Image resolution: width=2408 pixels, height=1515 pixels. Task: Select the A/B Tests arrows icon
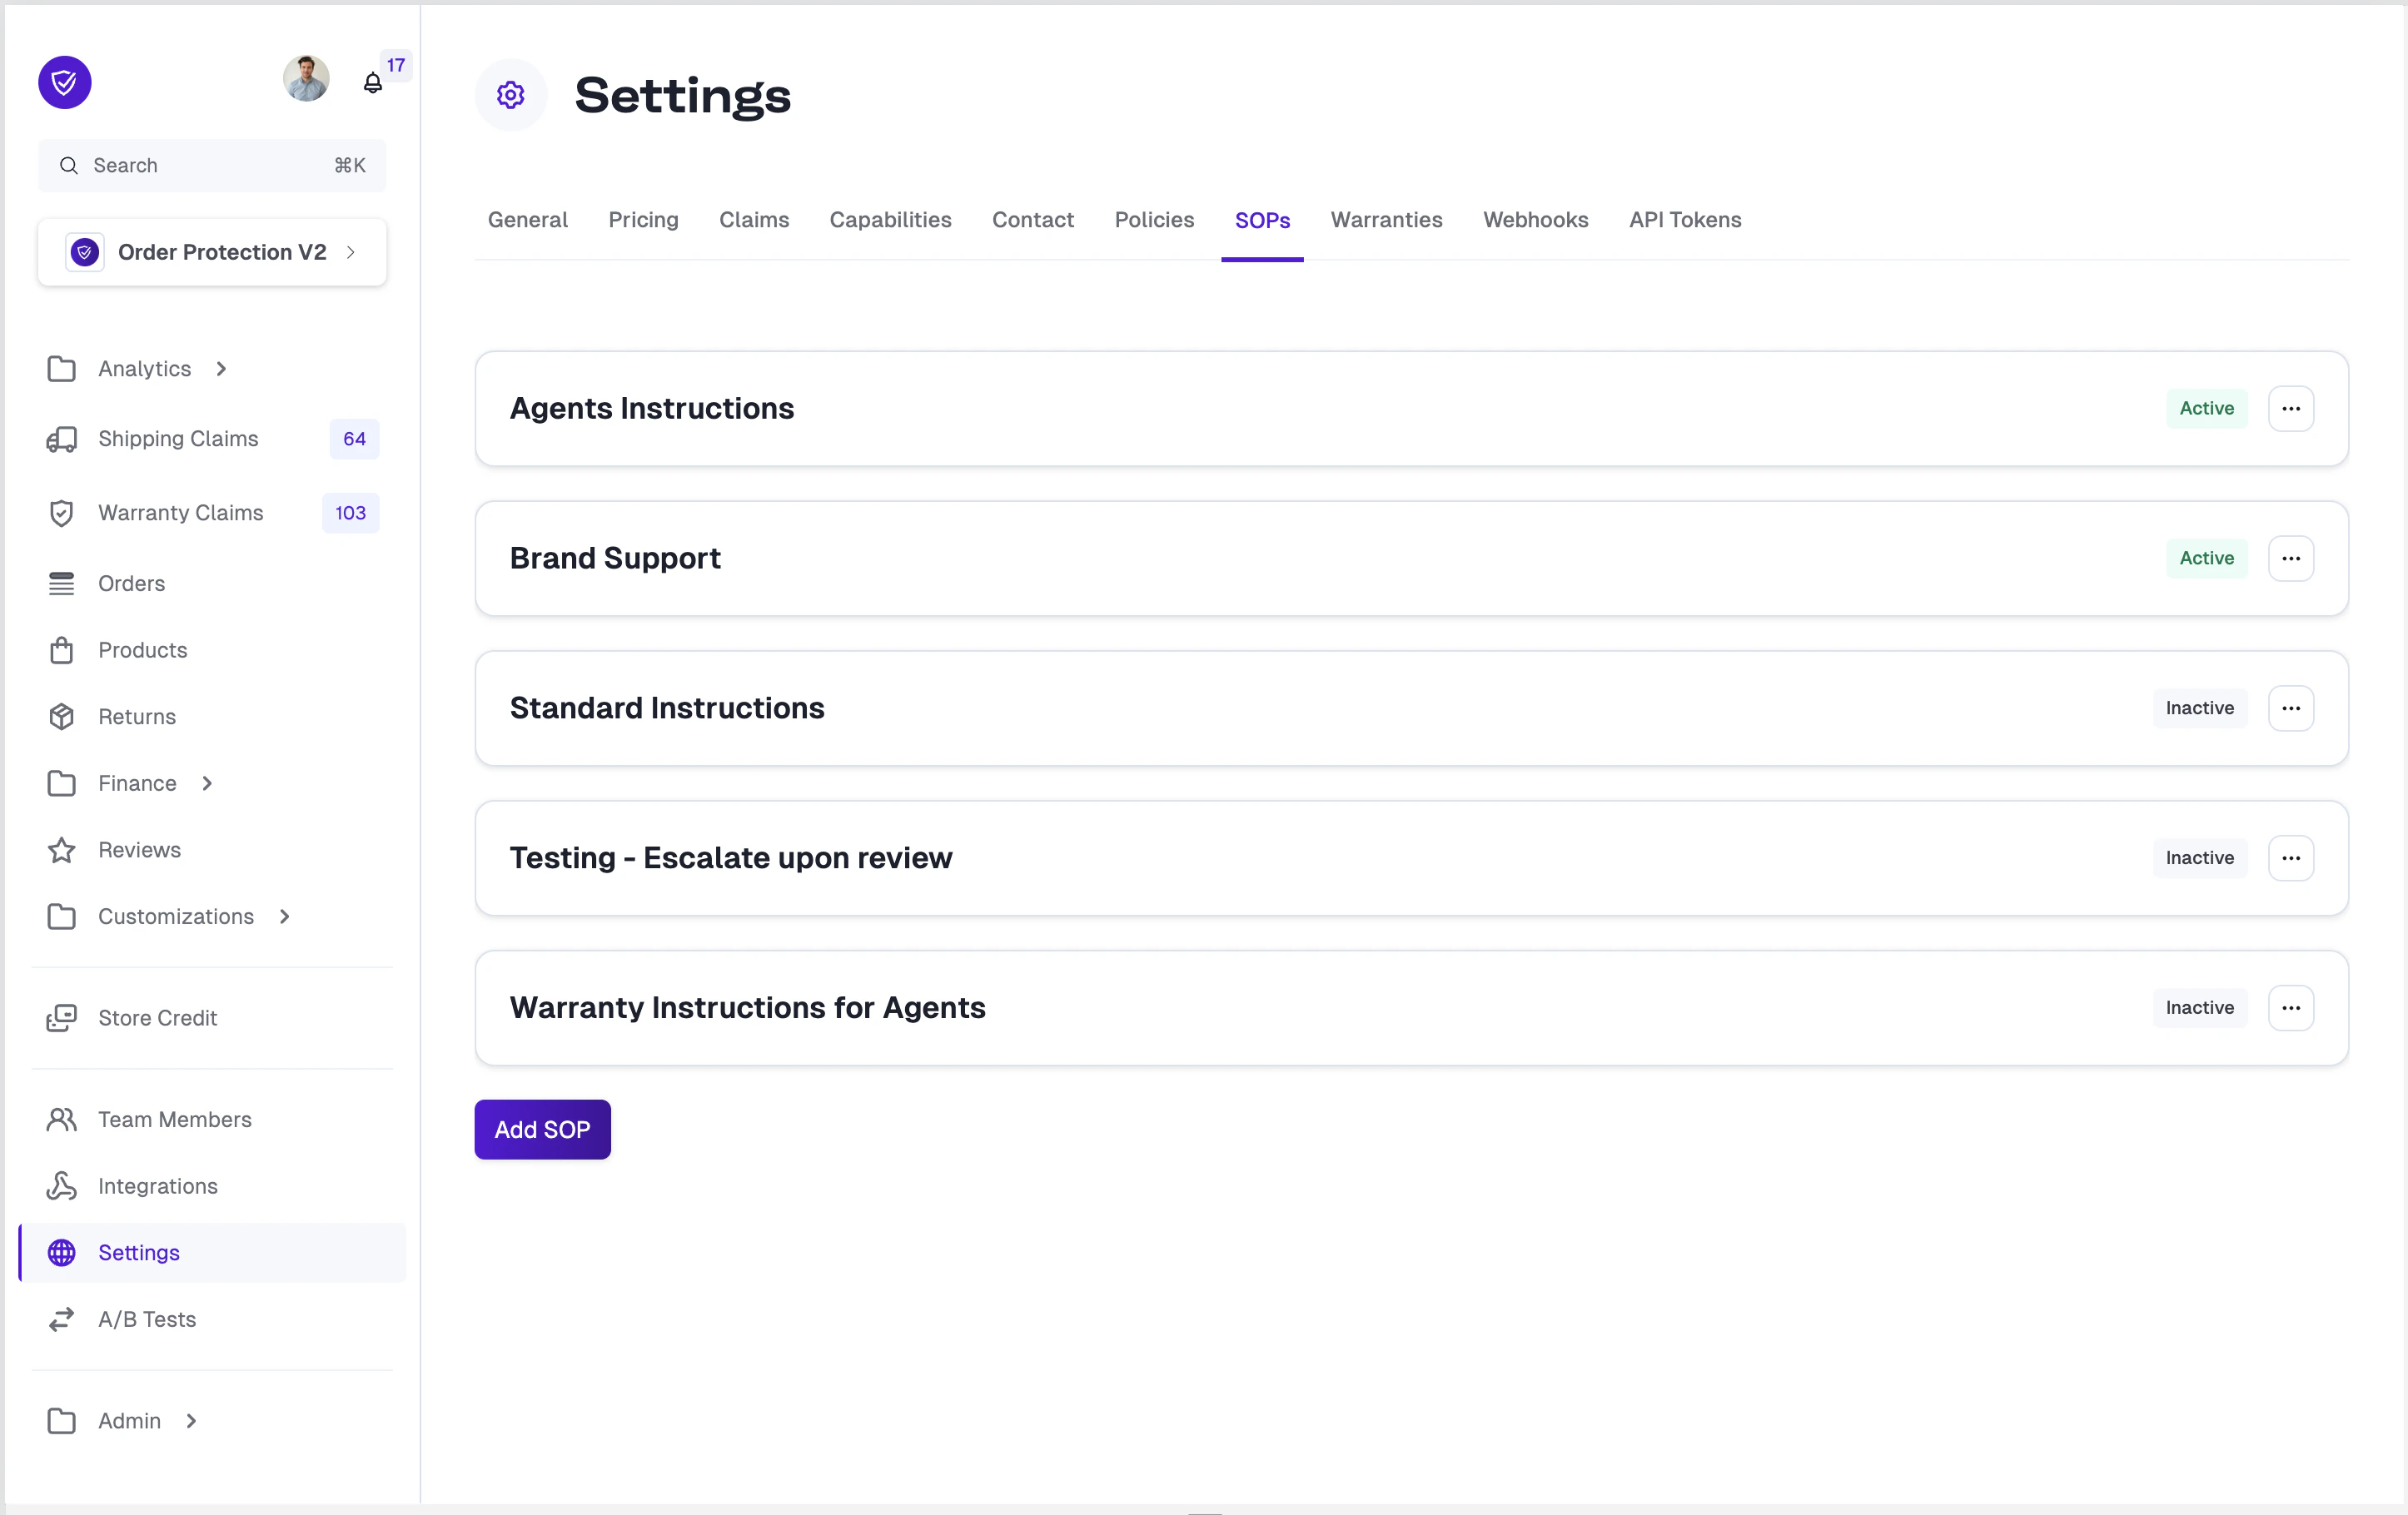click(x=62, y=1319)
